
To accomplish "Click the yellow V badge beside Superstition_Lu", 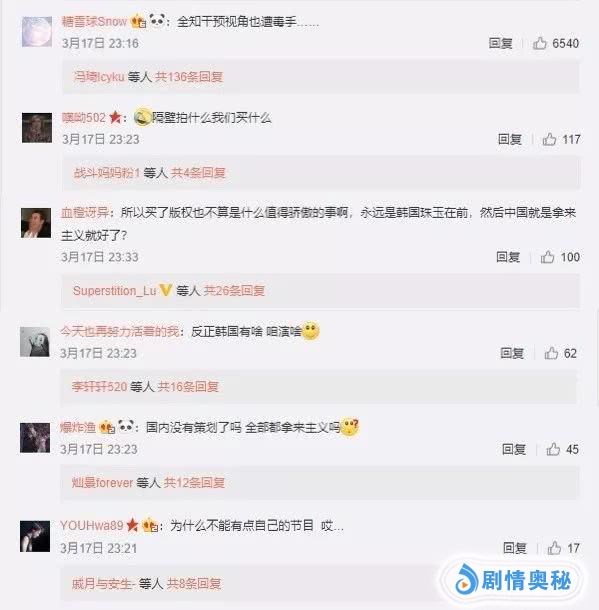I will [x=166, y=290].
